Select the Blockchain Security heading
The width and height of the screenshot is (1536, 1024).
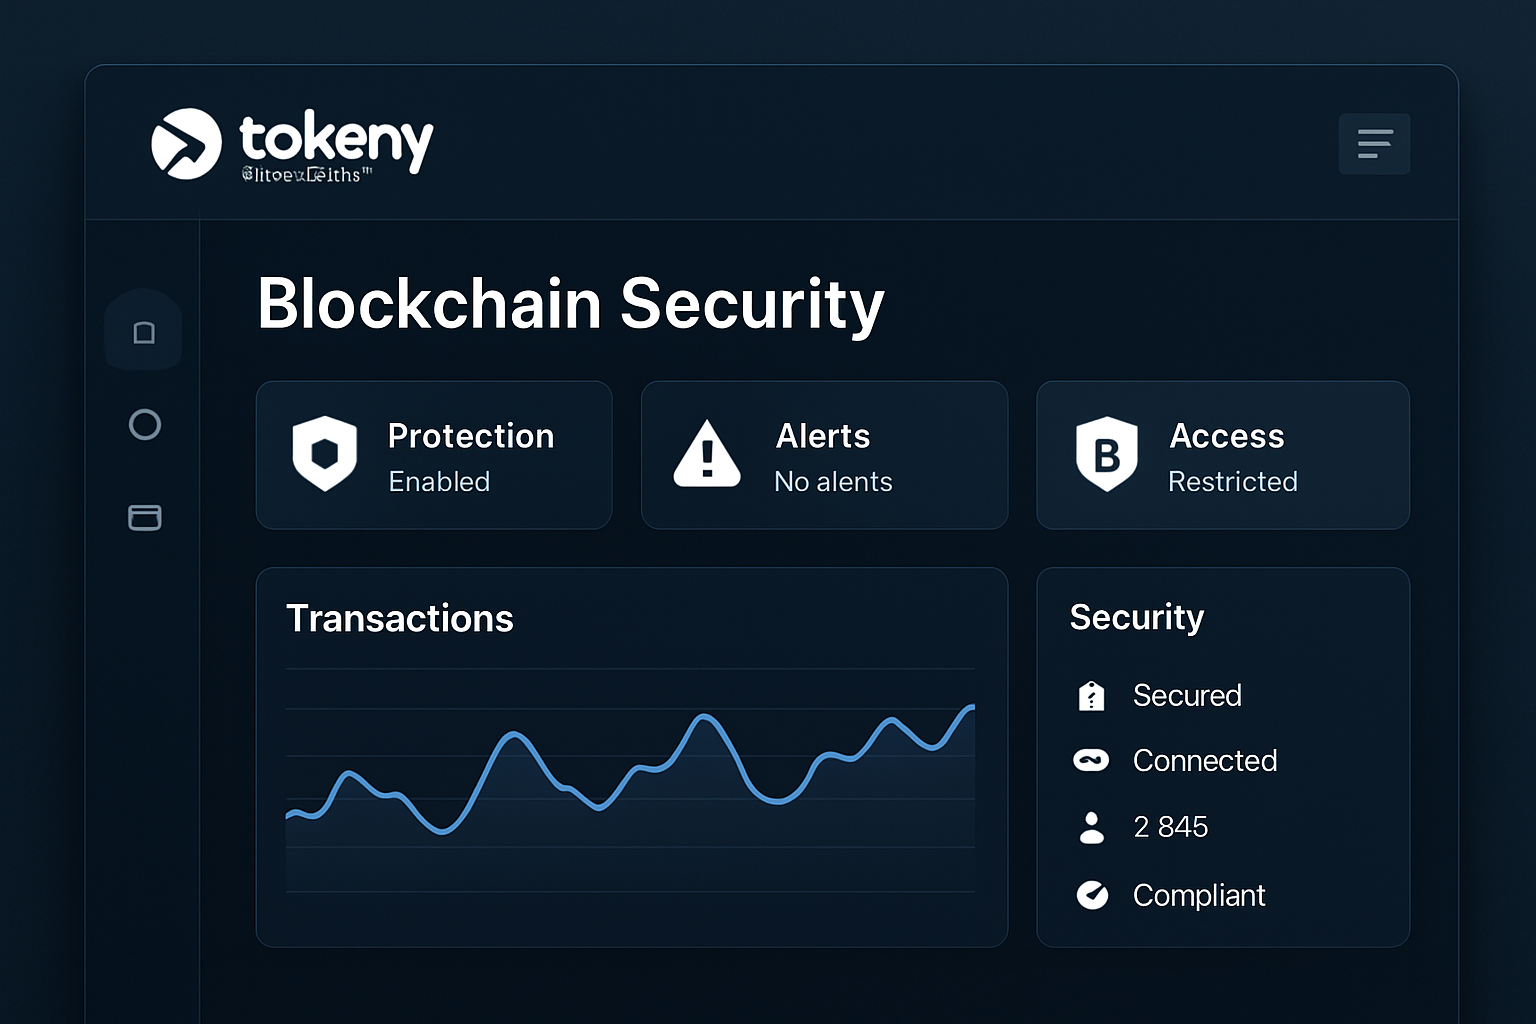click(571, 303)
